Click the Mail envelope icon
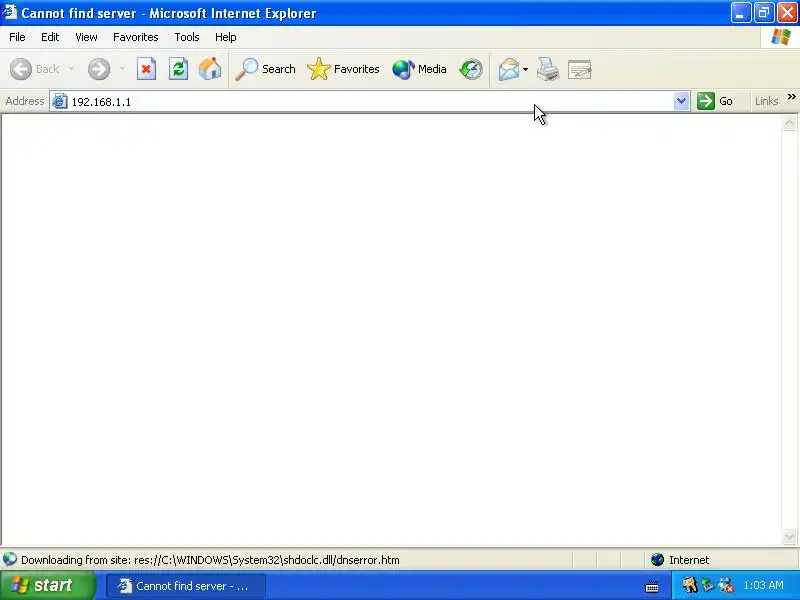 509,69
